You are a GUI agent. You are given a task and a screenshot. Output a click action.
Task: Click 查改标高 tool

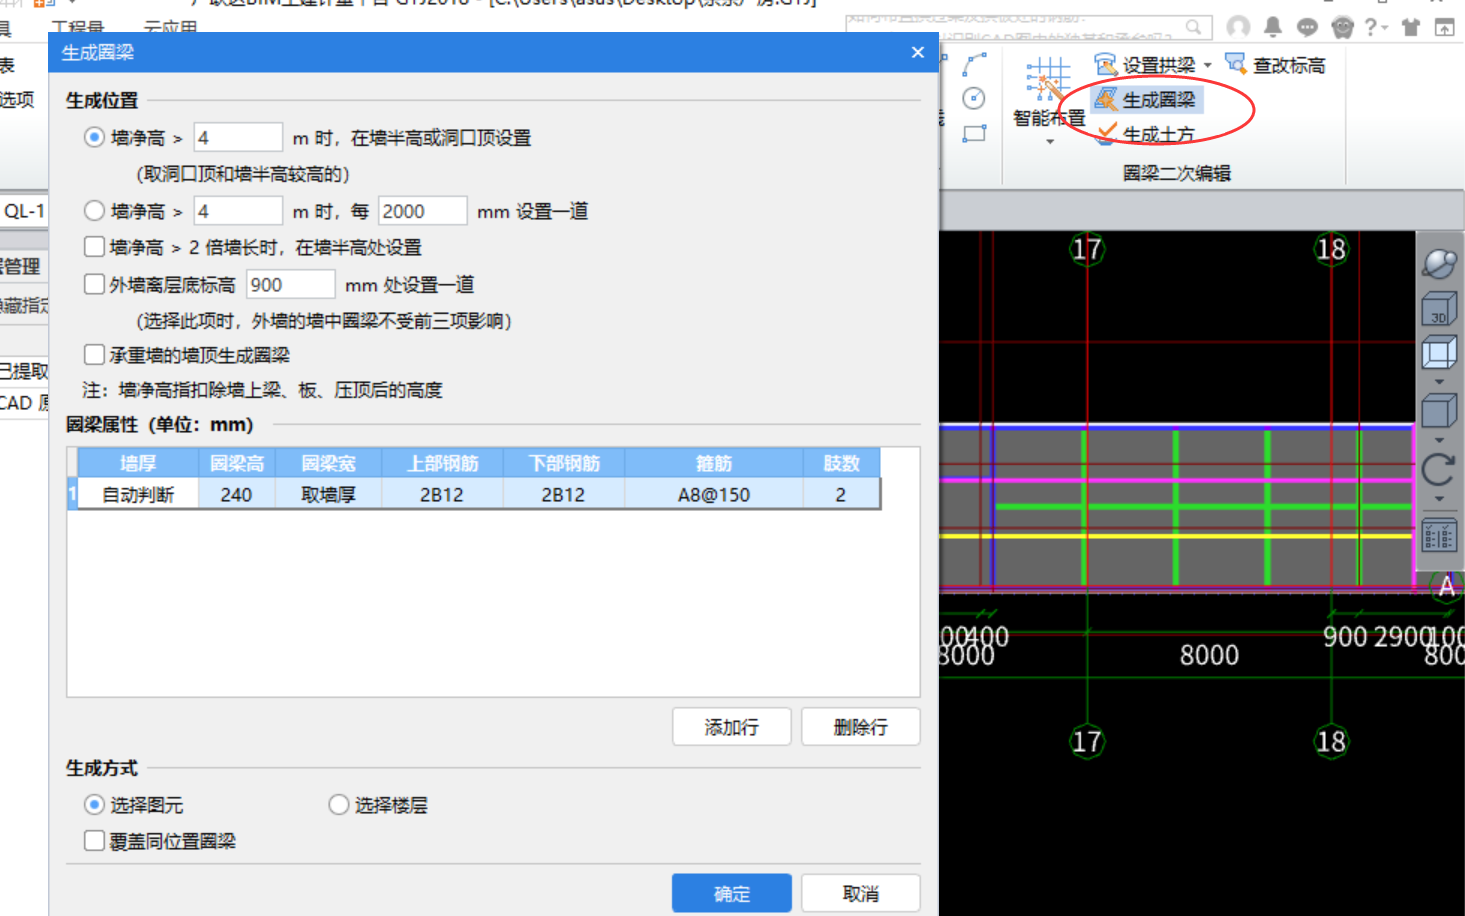[1276, 65]
